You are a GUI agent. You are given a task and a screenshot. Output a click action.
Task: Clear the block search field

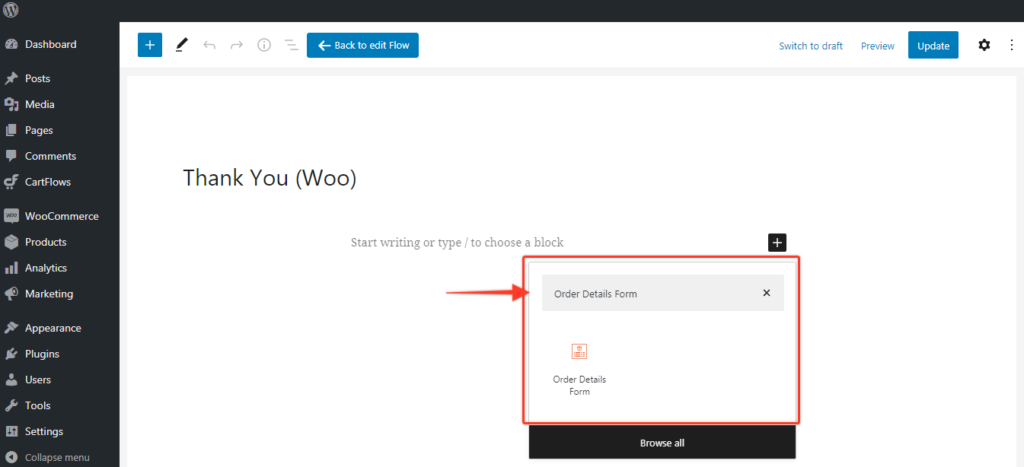tap(766, 293)
